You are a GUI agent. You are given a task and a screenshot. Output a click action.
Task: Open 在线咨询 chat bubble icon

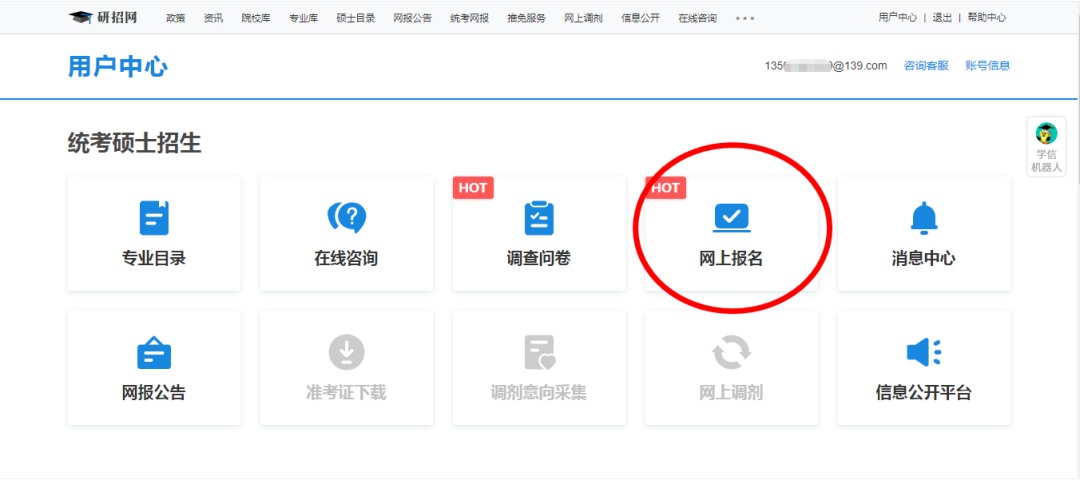(x=346, y=217)
